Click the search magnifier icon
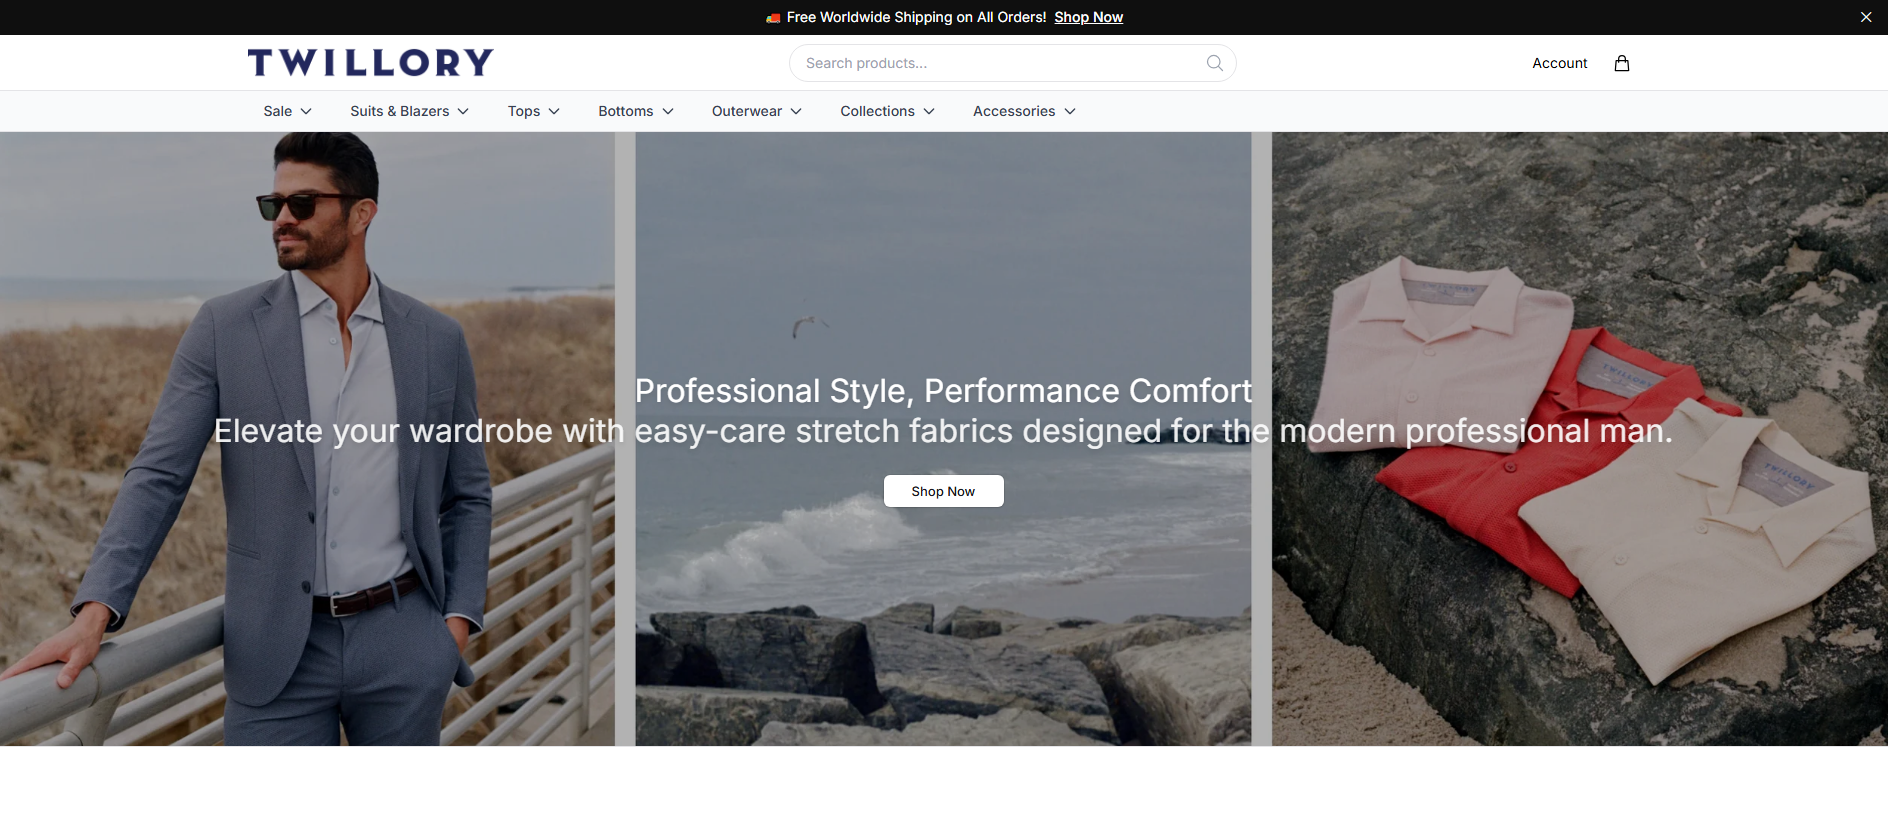1888x818 pixels. point(1215,63)
